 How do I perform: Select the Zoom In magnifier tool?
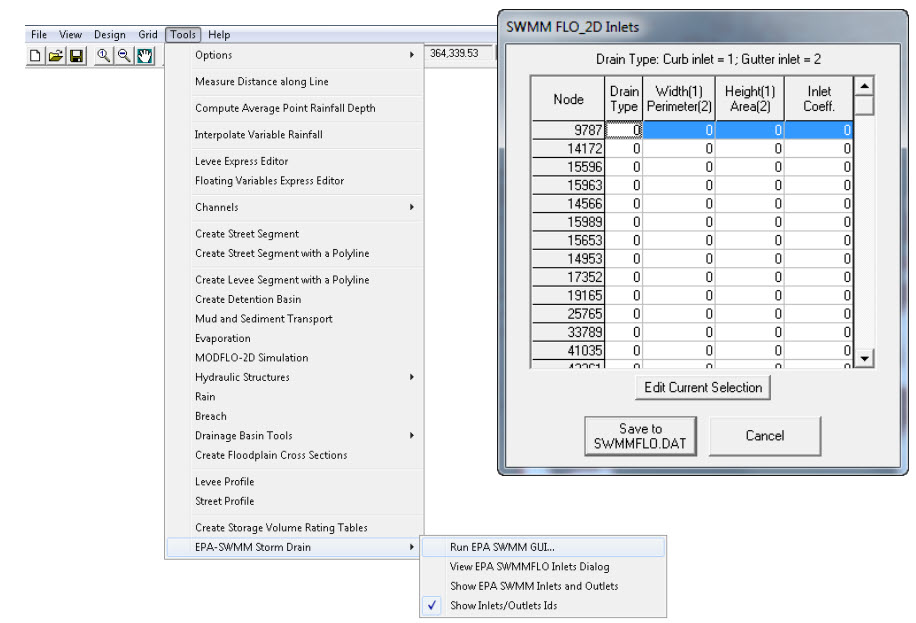coord(103,56)
